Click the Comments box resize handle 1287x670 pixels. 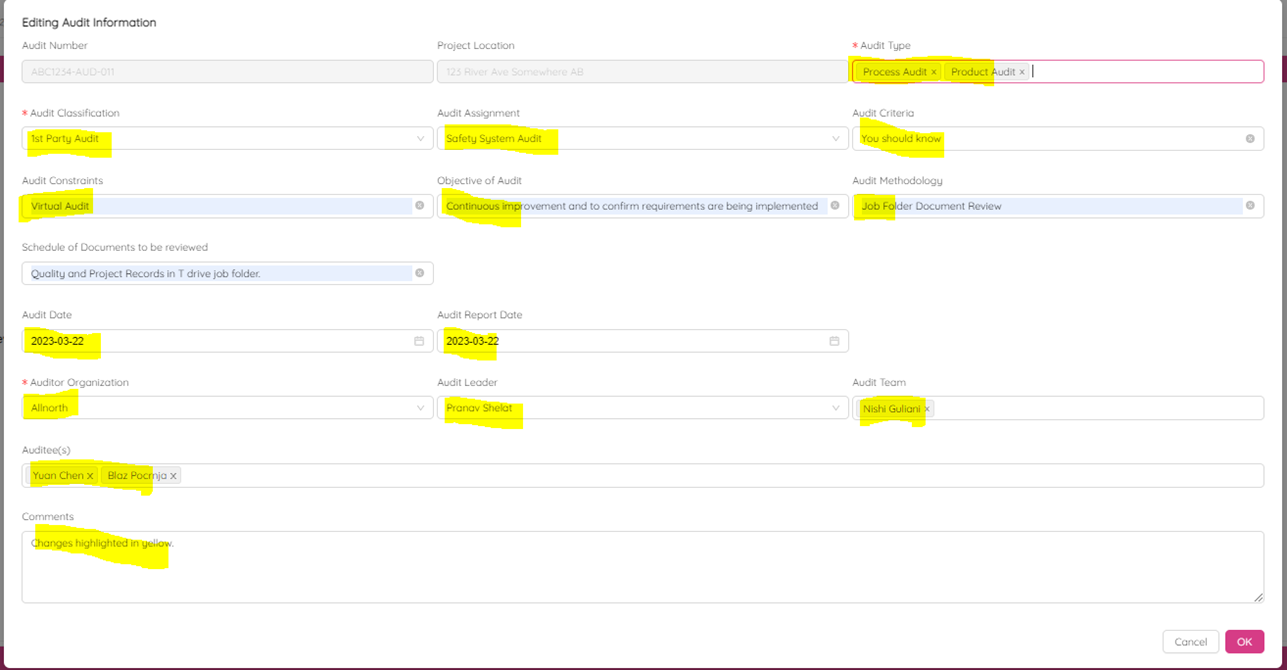[1258, 597]
